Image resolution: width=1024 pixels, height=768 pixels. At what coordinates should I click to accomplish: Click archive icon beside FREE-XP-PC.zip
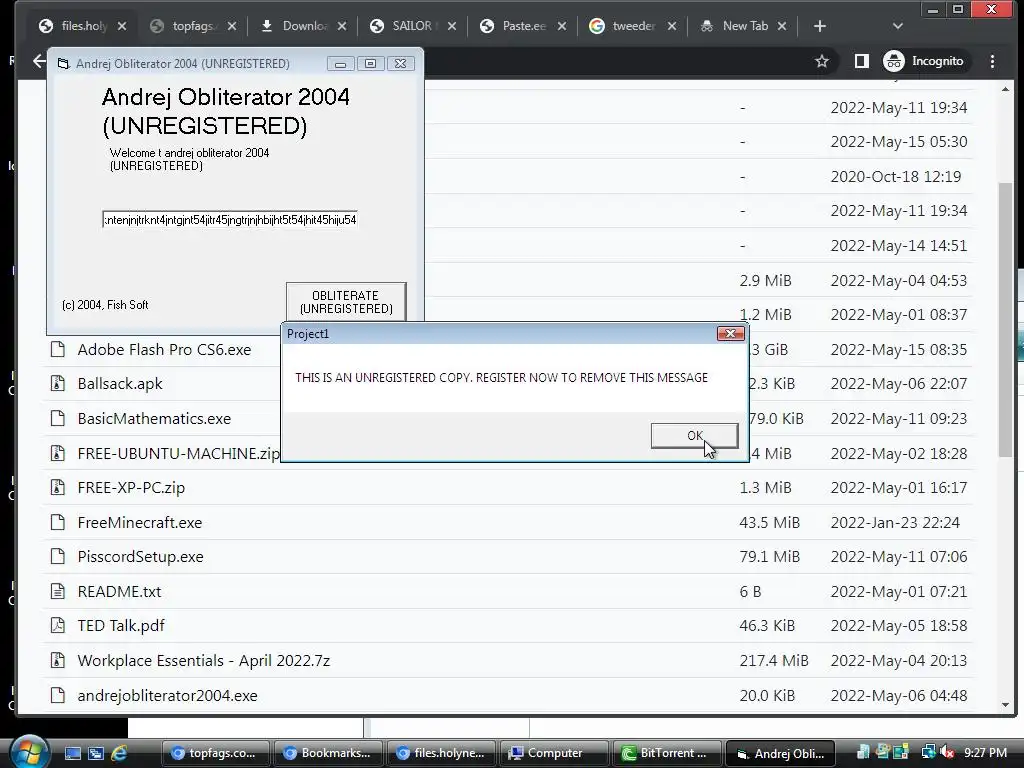57,487
